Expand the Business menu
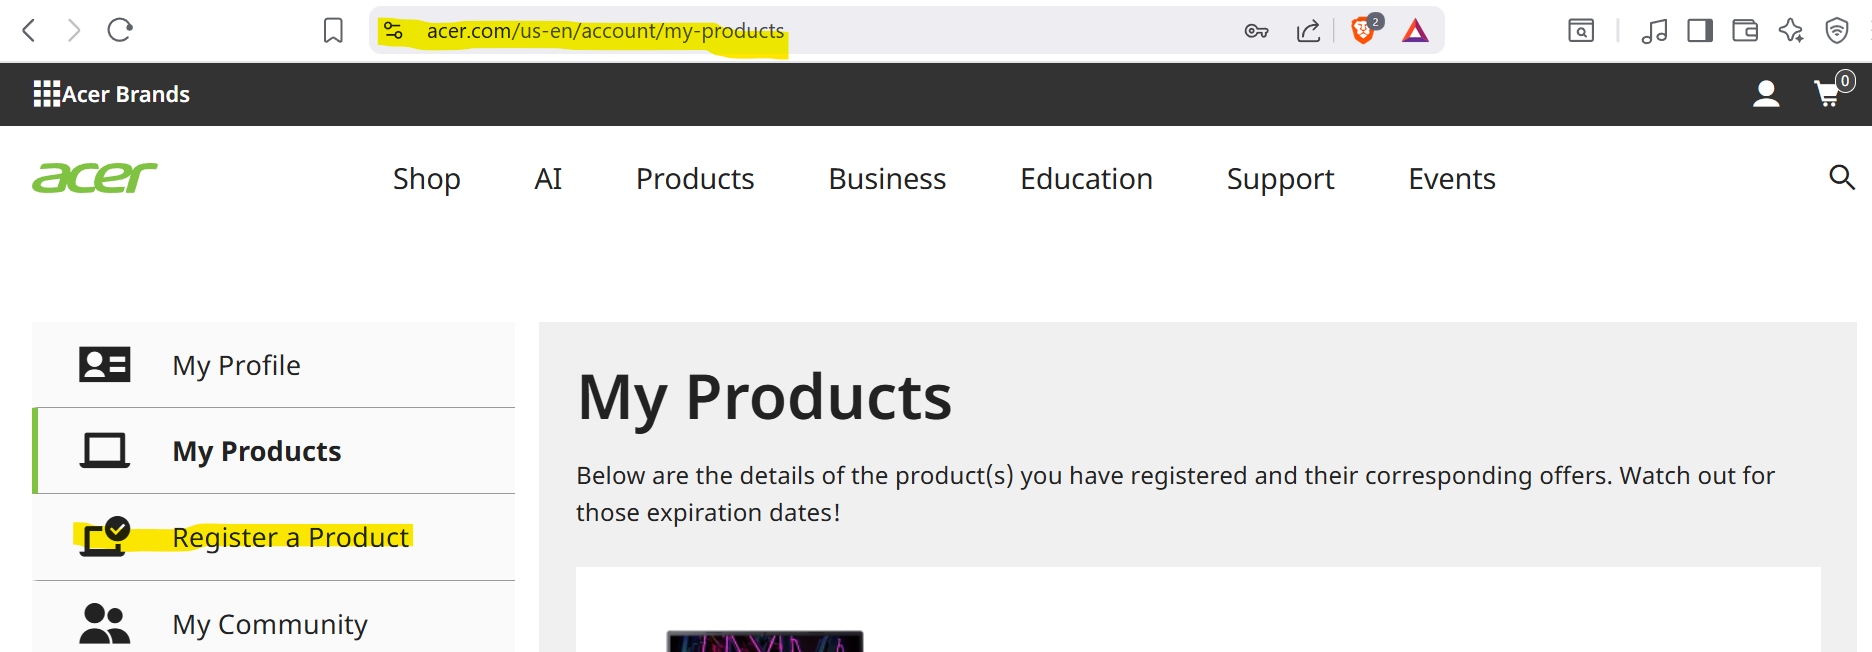The width and height of the screenshot is (1872, 652). [887, 179]
